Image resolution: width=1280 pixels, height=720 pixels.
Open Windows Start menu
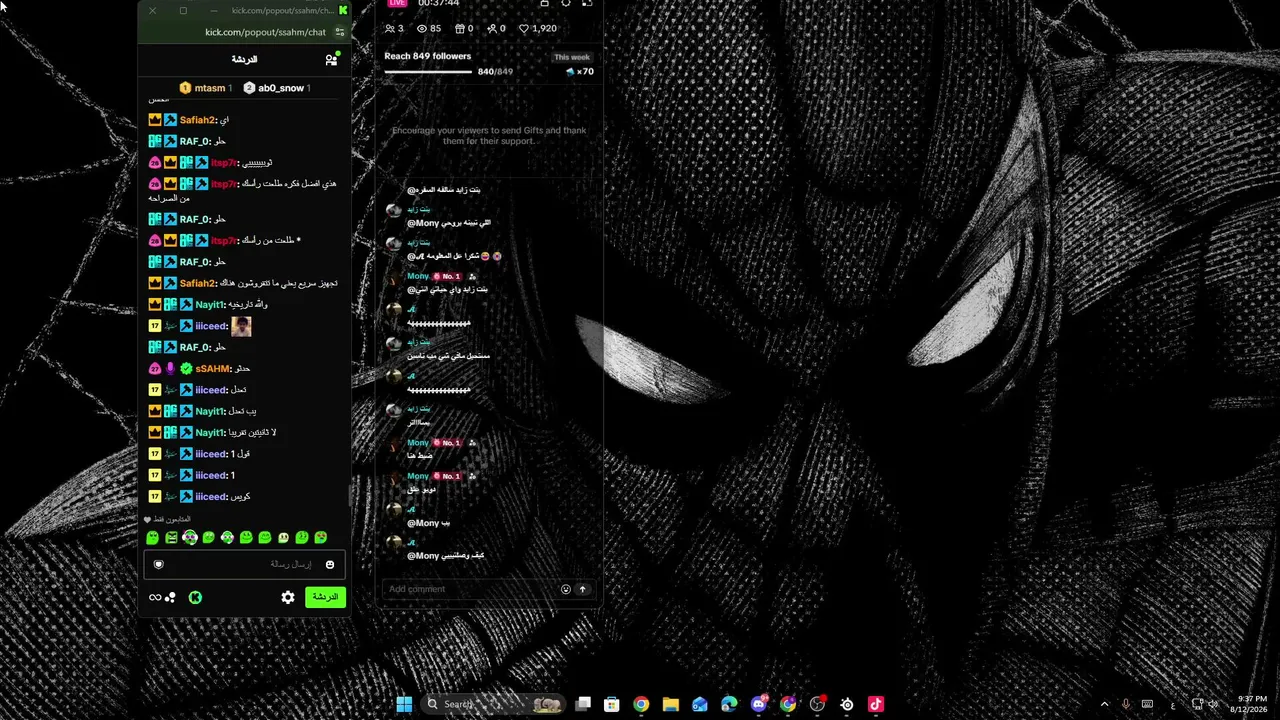[x=404, y=704]
